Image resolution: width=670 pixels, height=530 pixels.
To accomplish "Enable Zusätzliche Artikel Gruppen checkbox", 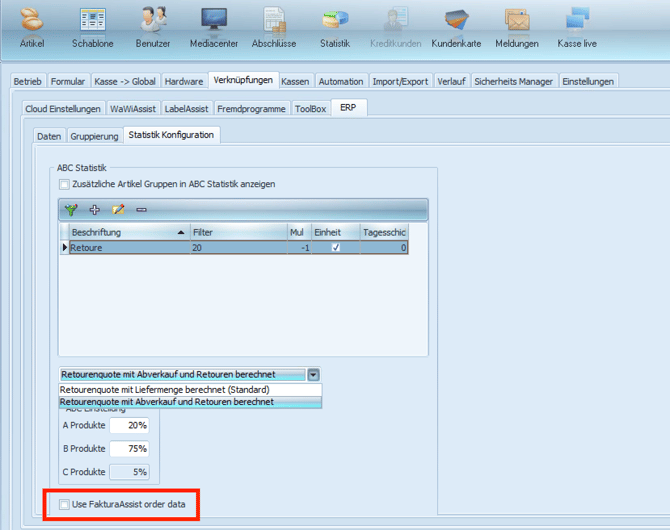I will [x=65, y=184].
